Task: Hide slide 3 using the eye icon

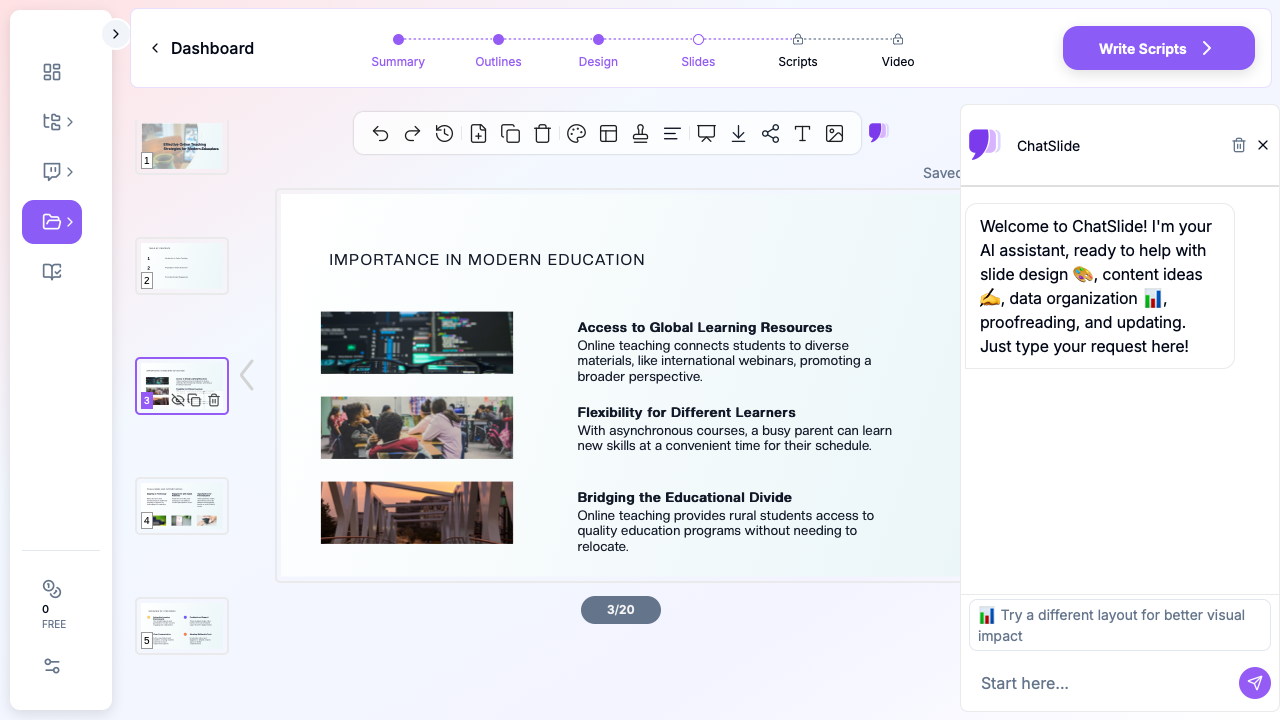Action: 178,400
